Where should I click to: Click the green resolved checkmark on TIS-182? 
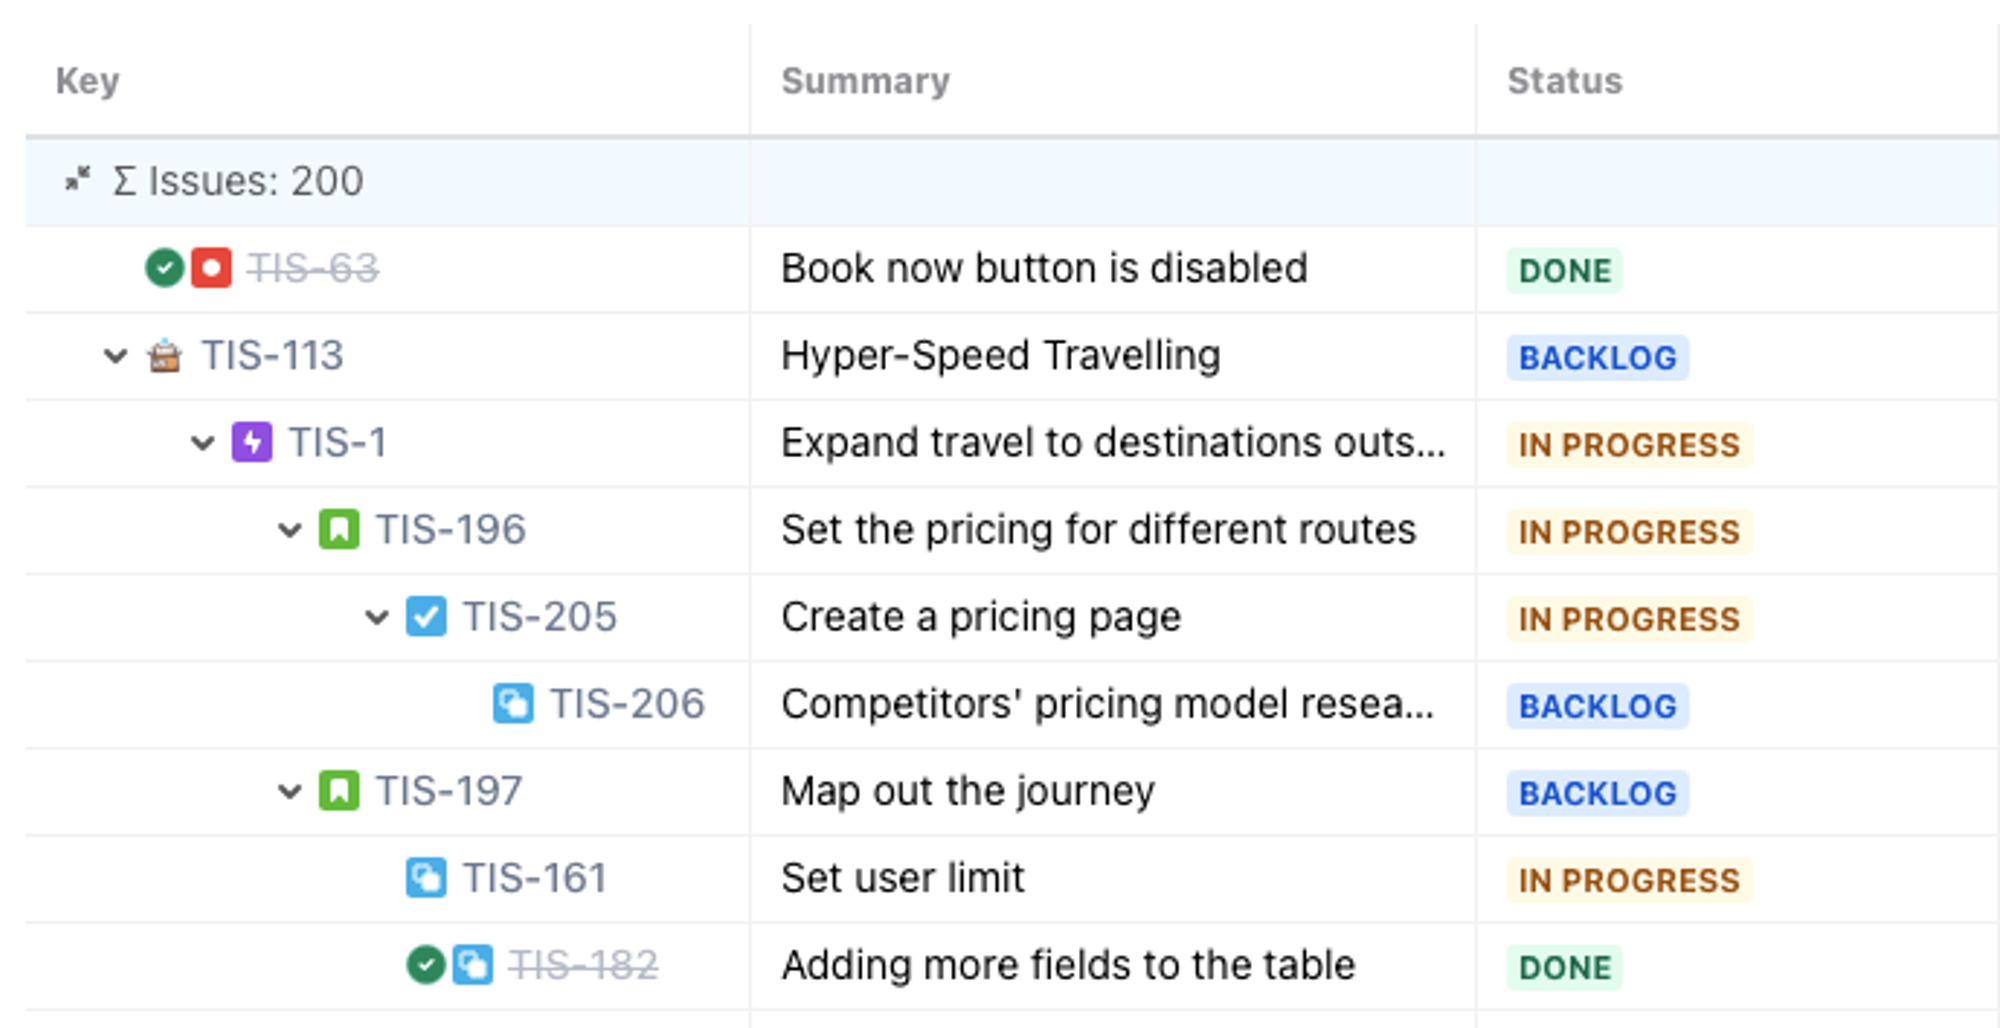pos(426,965)
